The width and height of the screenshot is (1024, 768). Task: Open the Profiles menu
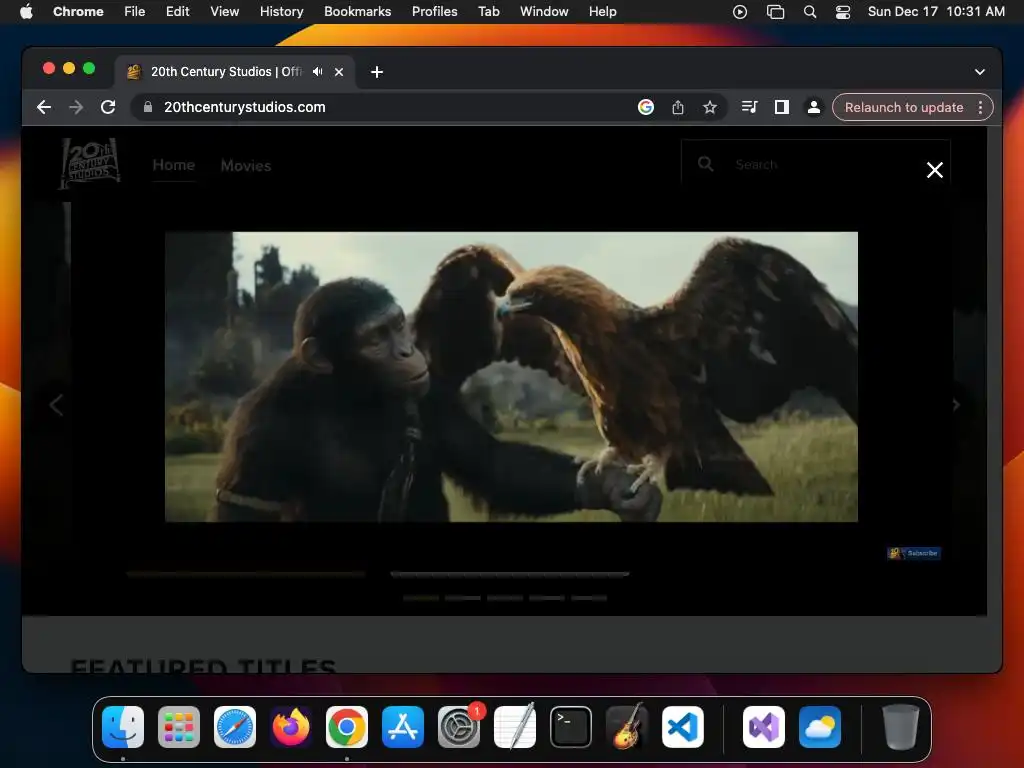click(x=434, y=12)
